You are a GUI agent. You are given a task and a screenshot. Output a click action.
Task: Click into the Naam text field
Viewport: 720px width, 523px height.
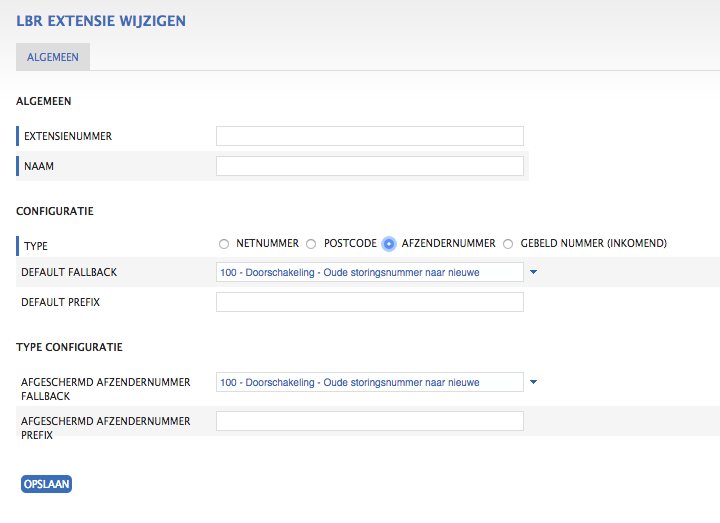pos(370,166)
